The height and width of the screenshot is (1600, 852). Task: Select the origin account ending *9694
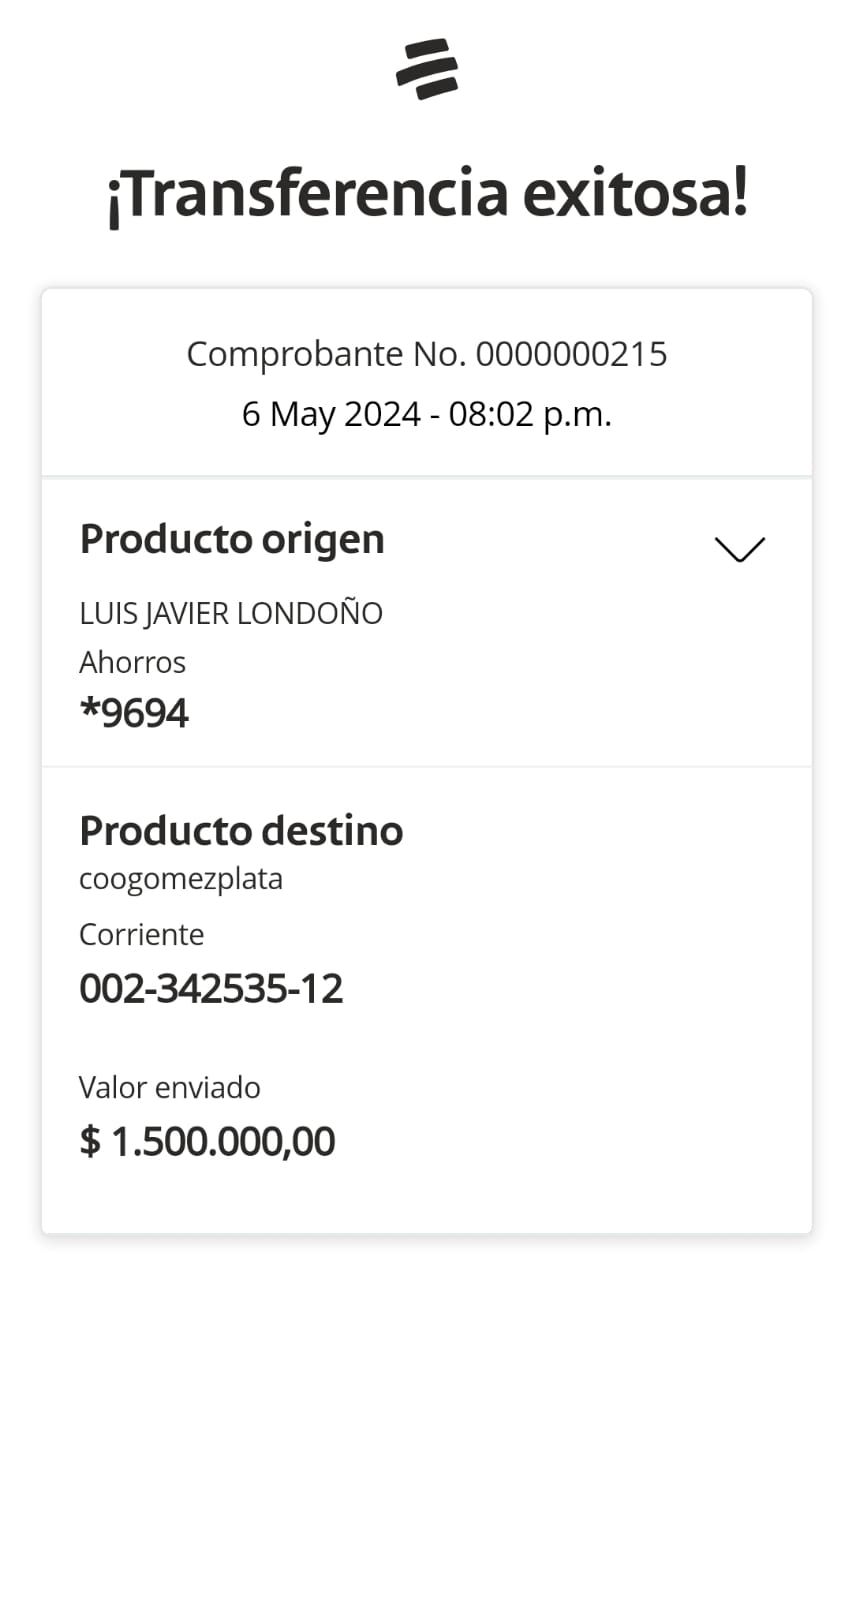coord(134,713)
